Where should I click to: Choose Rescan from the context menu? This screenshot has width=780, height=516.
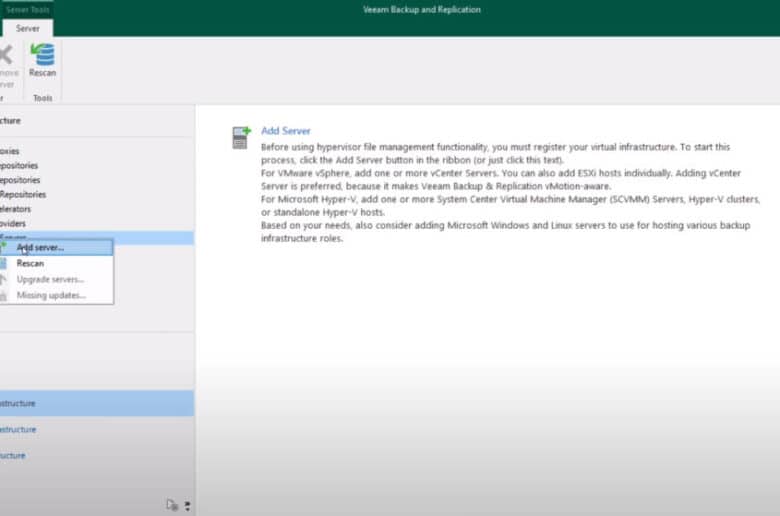point(57,263)
